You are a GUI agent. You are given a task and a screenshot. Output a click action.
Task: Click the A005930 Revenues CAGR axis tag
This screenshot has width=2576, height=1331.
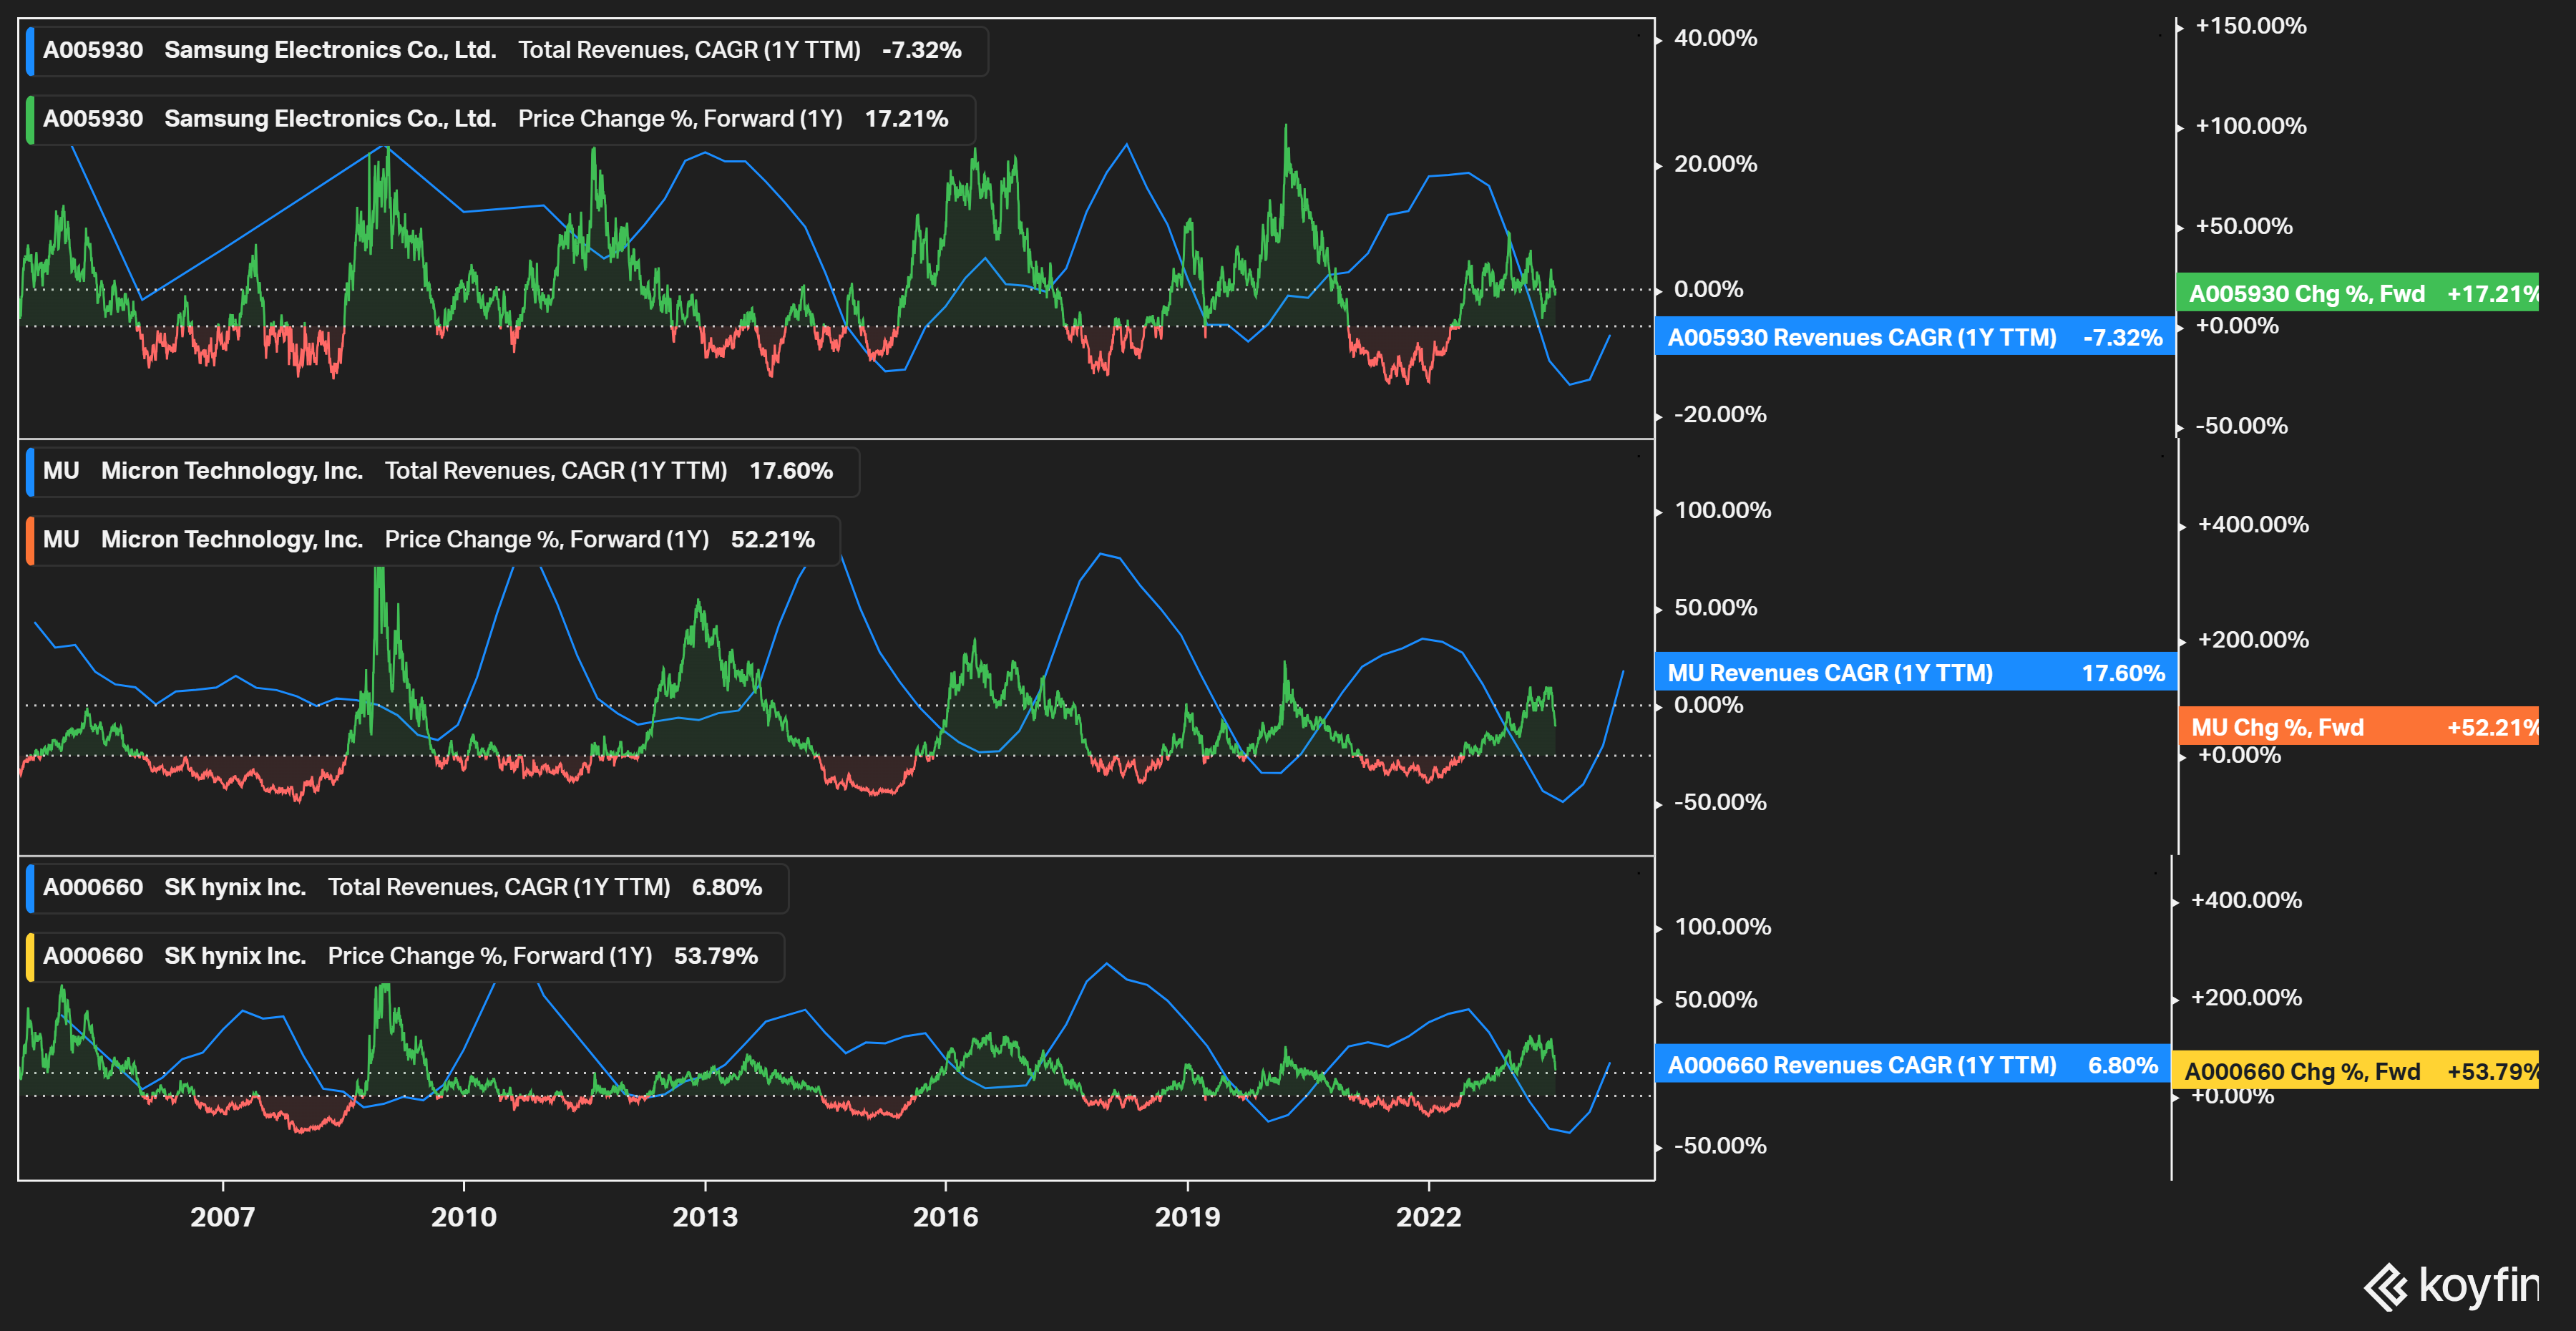[x=1915, y=337]
